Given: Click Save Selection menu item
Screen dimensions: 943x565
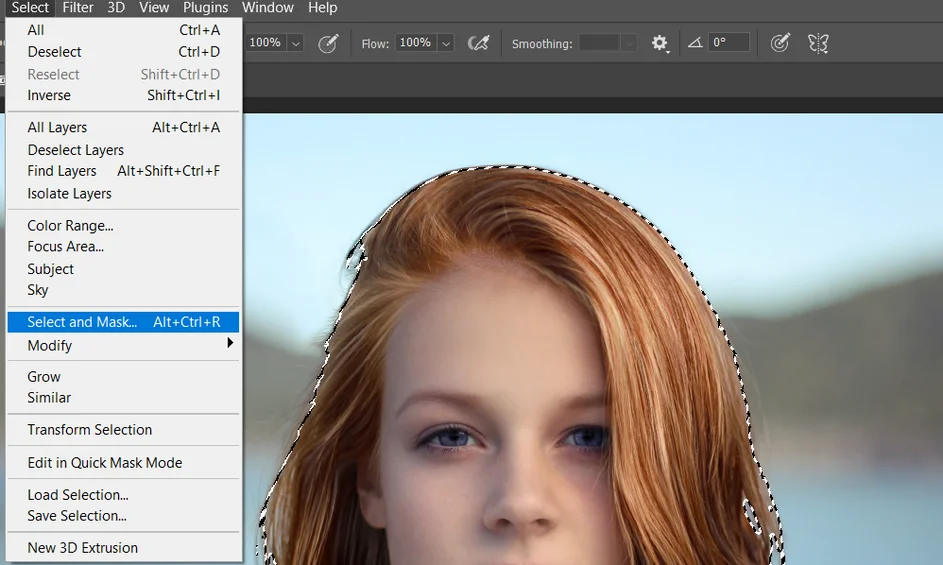Looking at the screenshot, I should [x=77, y=516].
